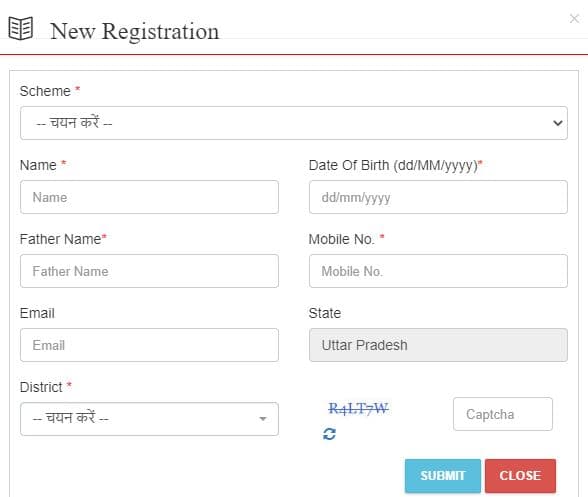Select the Father Name text box

(x=149, y=271)
